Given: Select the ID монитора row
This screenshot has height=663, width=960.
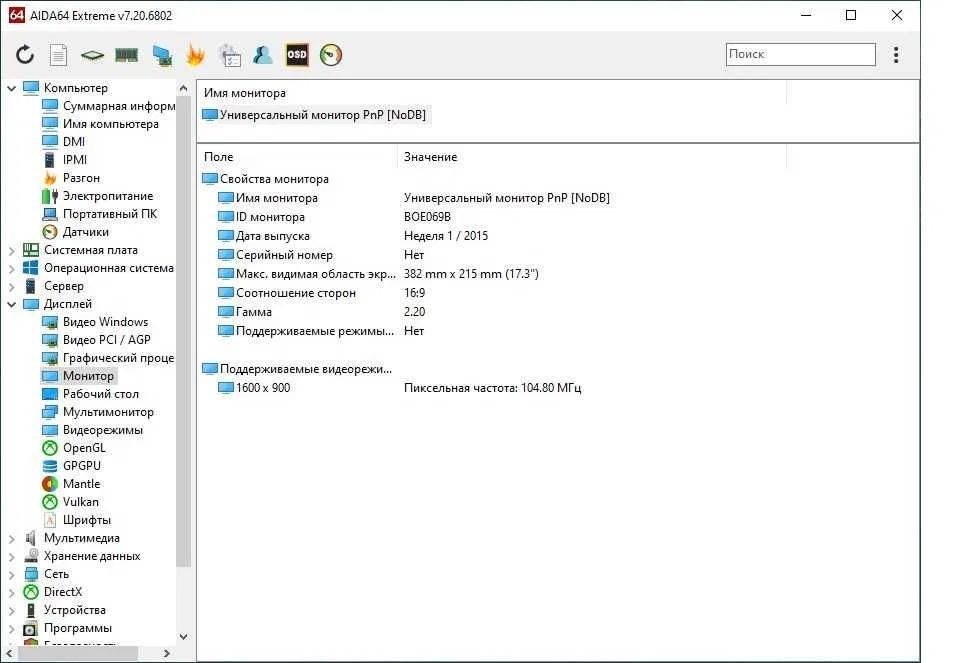Looking at the screenshot, I should [334, 217].
